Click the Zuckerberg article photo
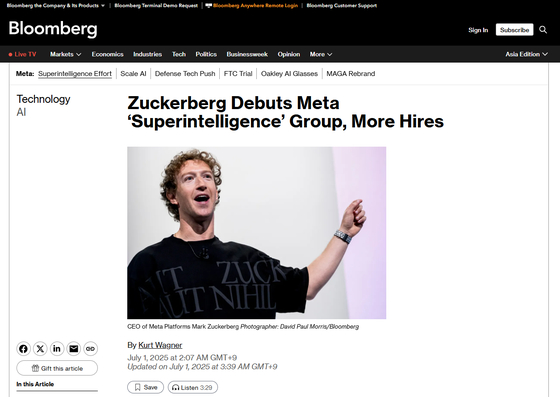The width and height of the screenshot is (560, 397). [x=256, y=233]
